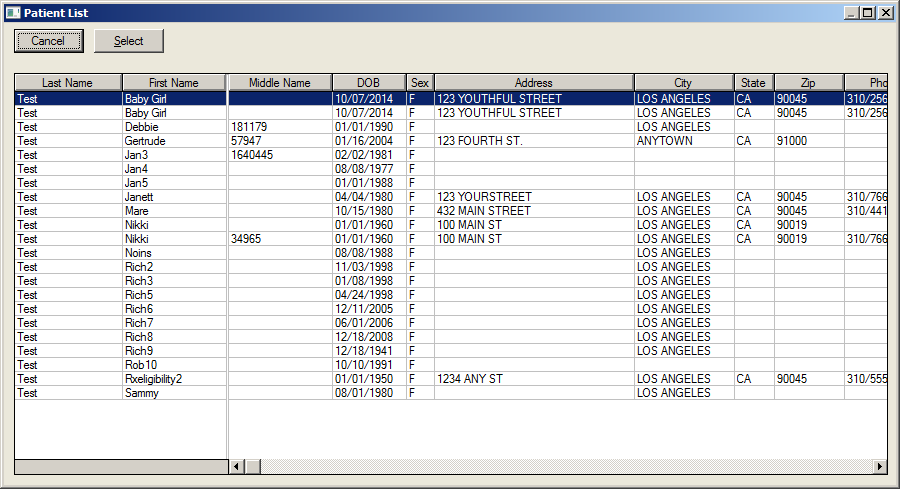The image size is (900, 489).
Task: Click the DOB column header
Action: click(368, 83)
